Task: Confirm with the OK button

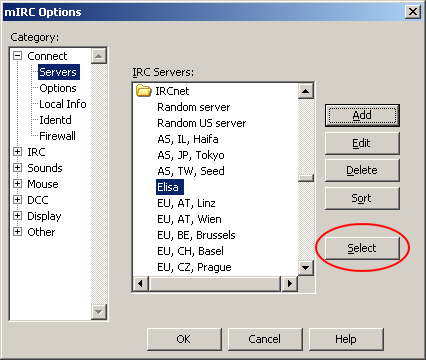Action: coord(184,339)
